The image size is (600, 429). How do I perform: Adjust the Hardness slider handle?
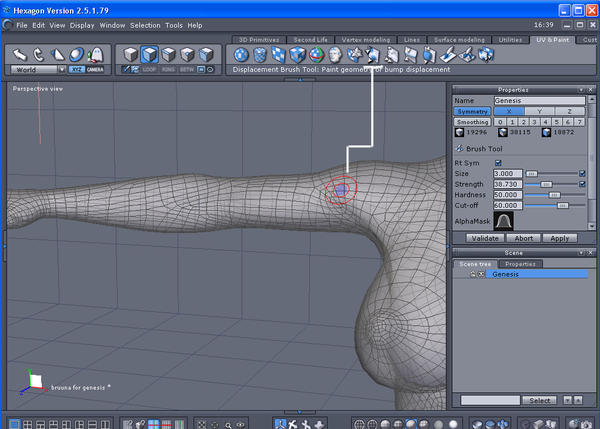pos(556,194)
